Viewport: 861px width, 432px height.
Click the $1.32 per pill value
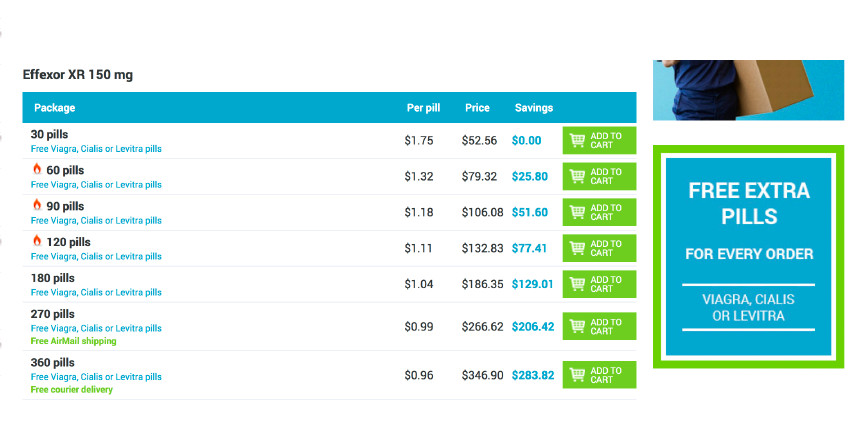click(x=419, y=177)
